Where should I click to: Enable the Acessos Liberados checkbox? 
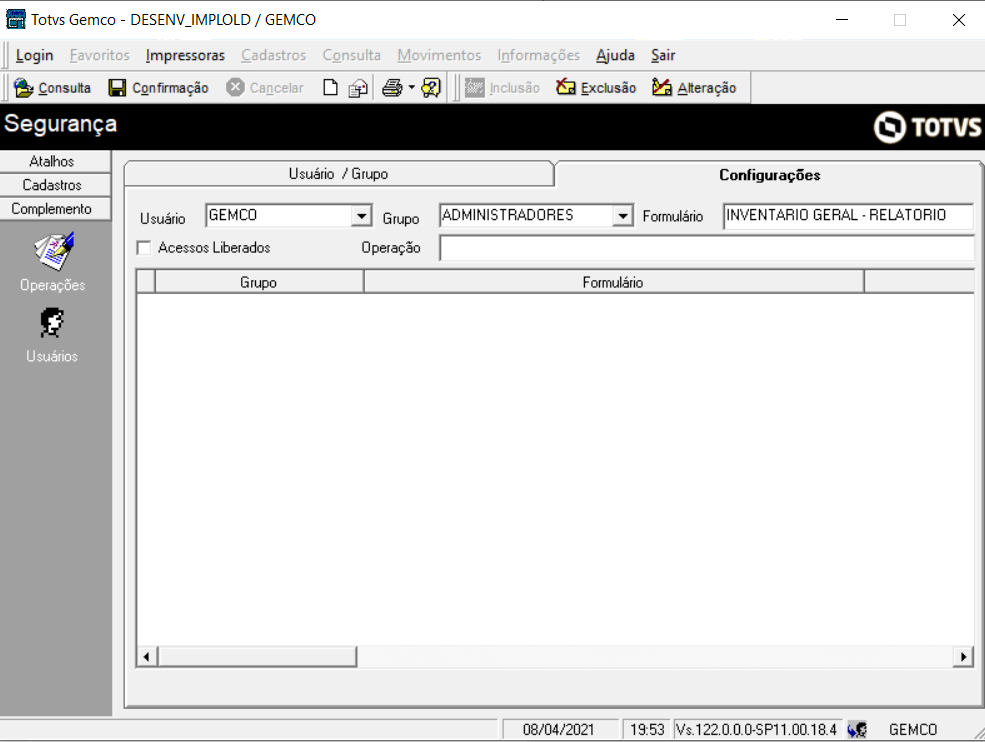[x=144, y=248]
